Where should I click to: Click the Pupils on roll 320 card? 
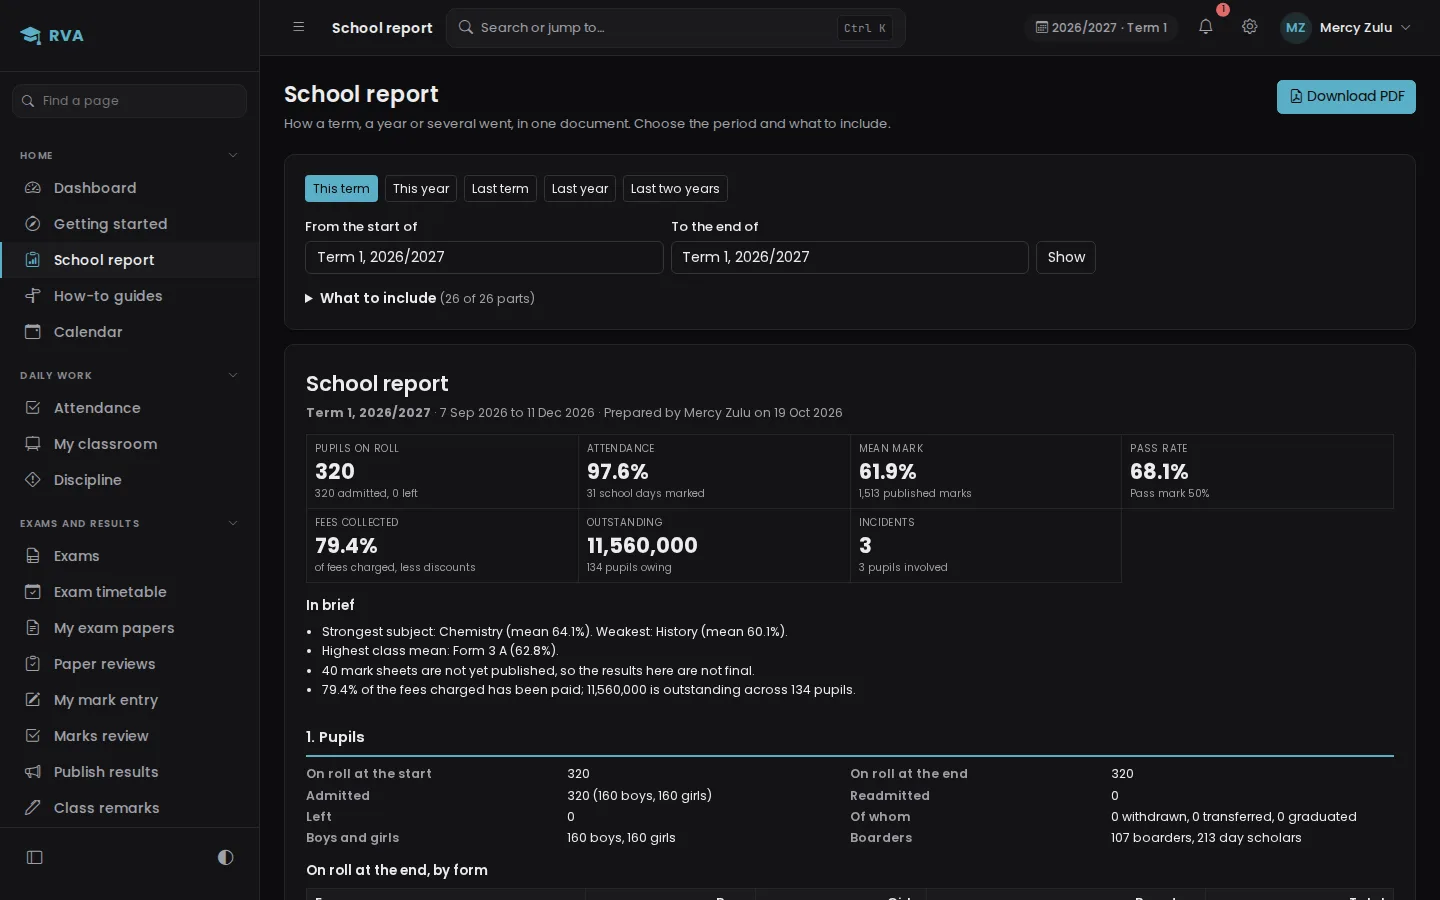[x=442, y=471]
